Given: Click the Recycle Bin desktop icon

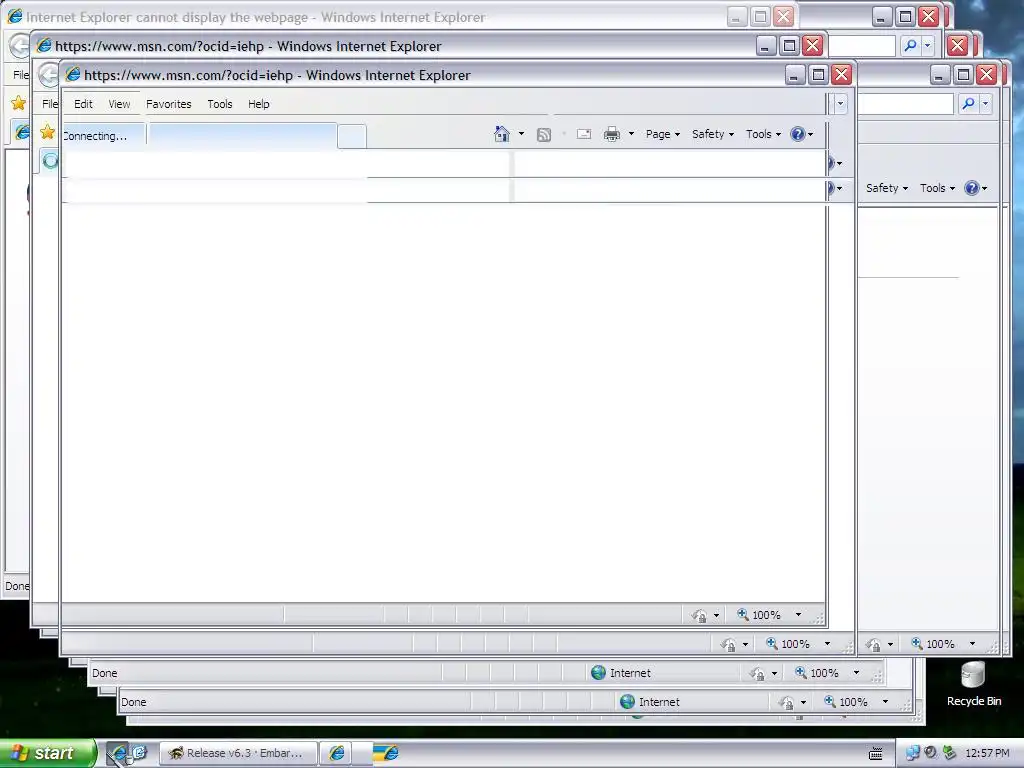Looking at the screenshot, I should click(x=973, y=684).
